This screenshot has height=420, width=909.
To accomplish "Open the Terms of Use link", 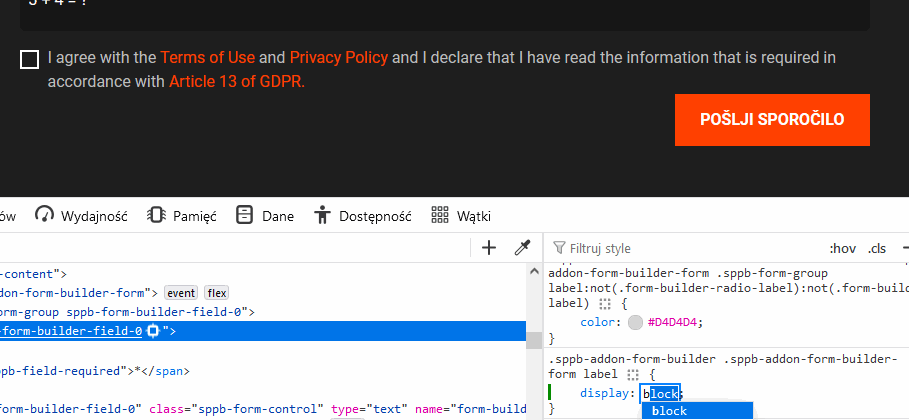I will (x=207, y=57).
